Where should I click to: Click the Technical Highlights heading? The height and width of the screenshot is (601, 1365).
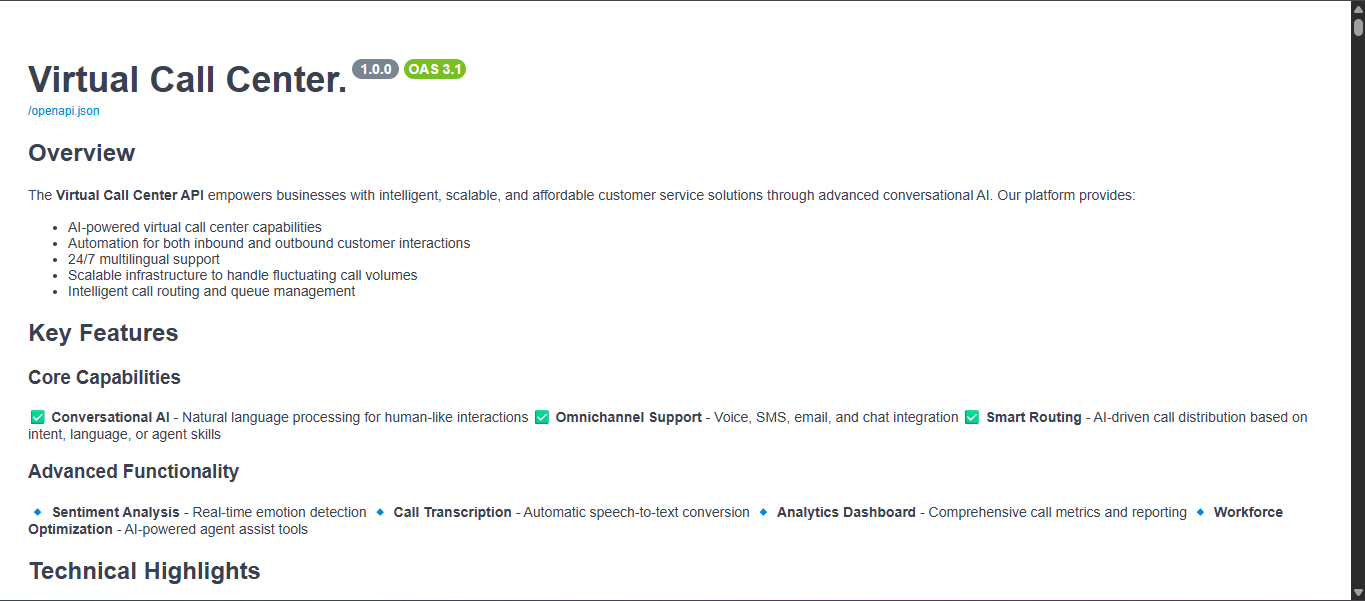(145, 571)
